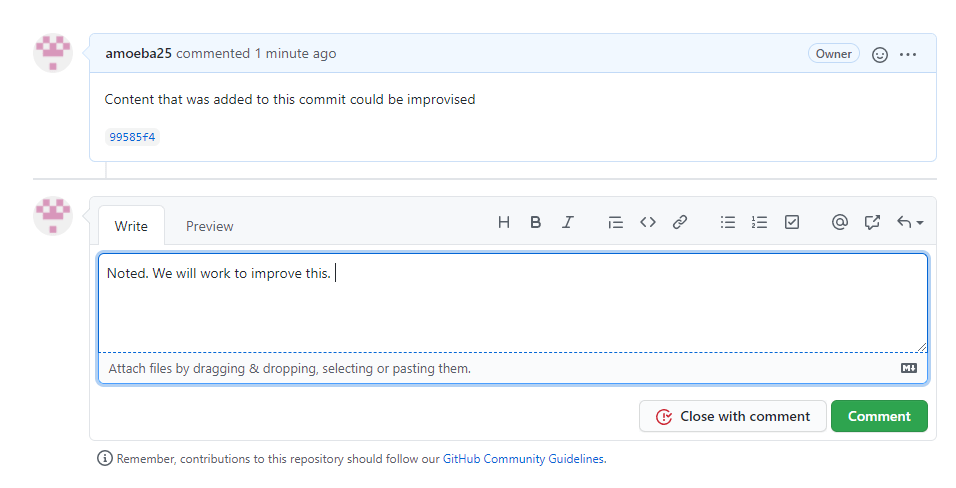Click the green Comment button
Image resolution: width=956 pixels, height=488 pixels.
(x=879, y=416)
